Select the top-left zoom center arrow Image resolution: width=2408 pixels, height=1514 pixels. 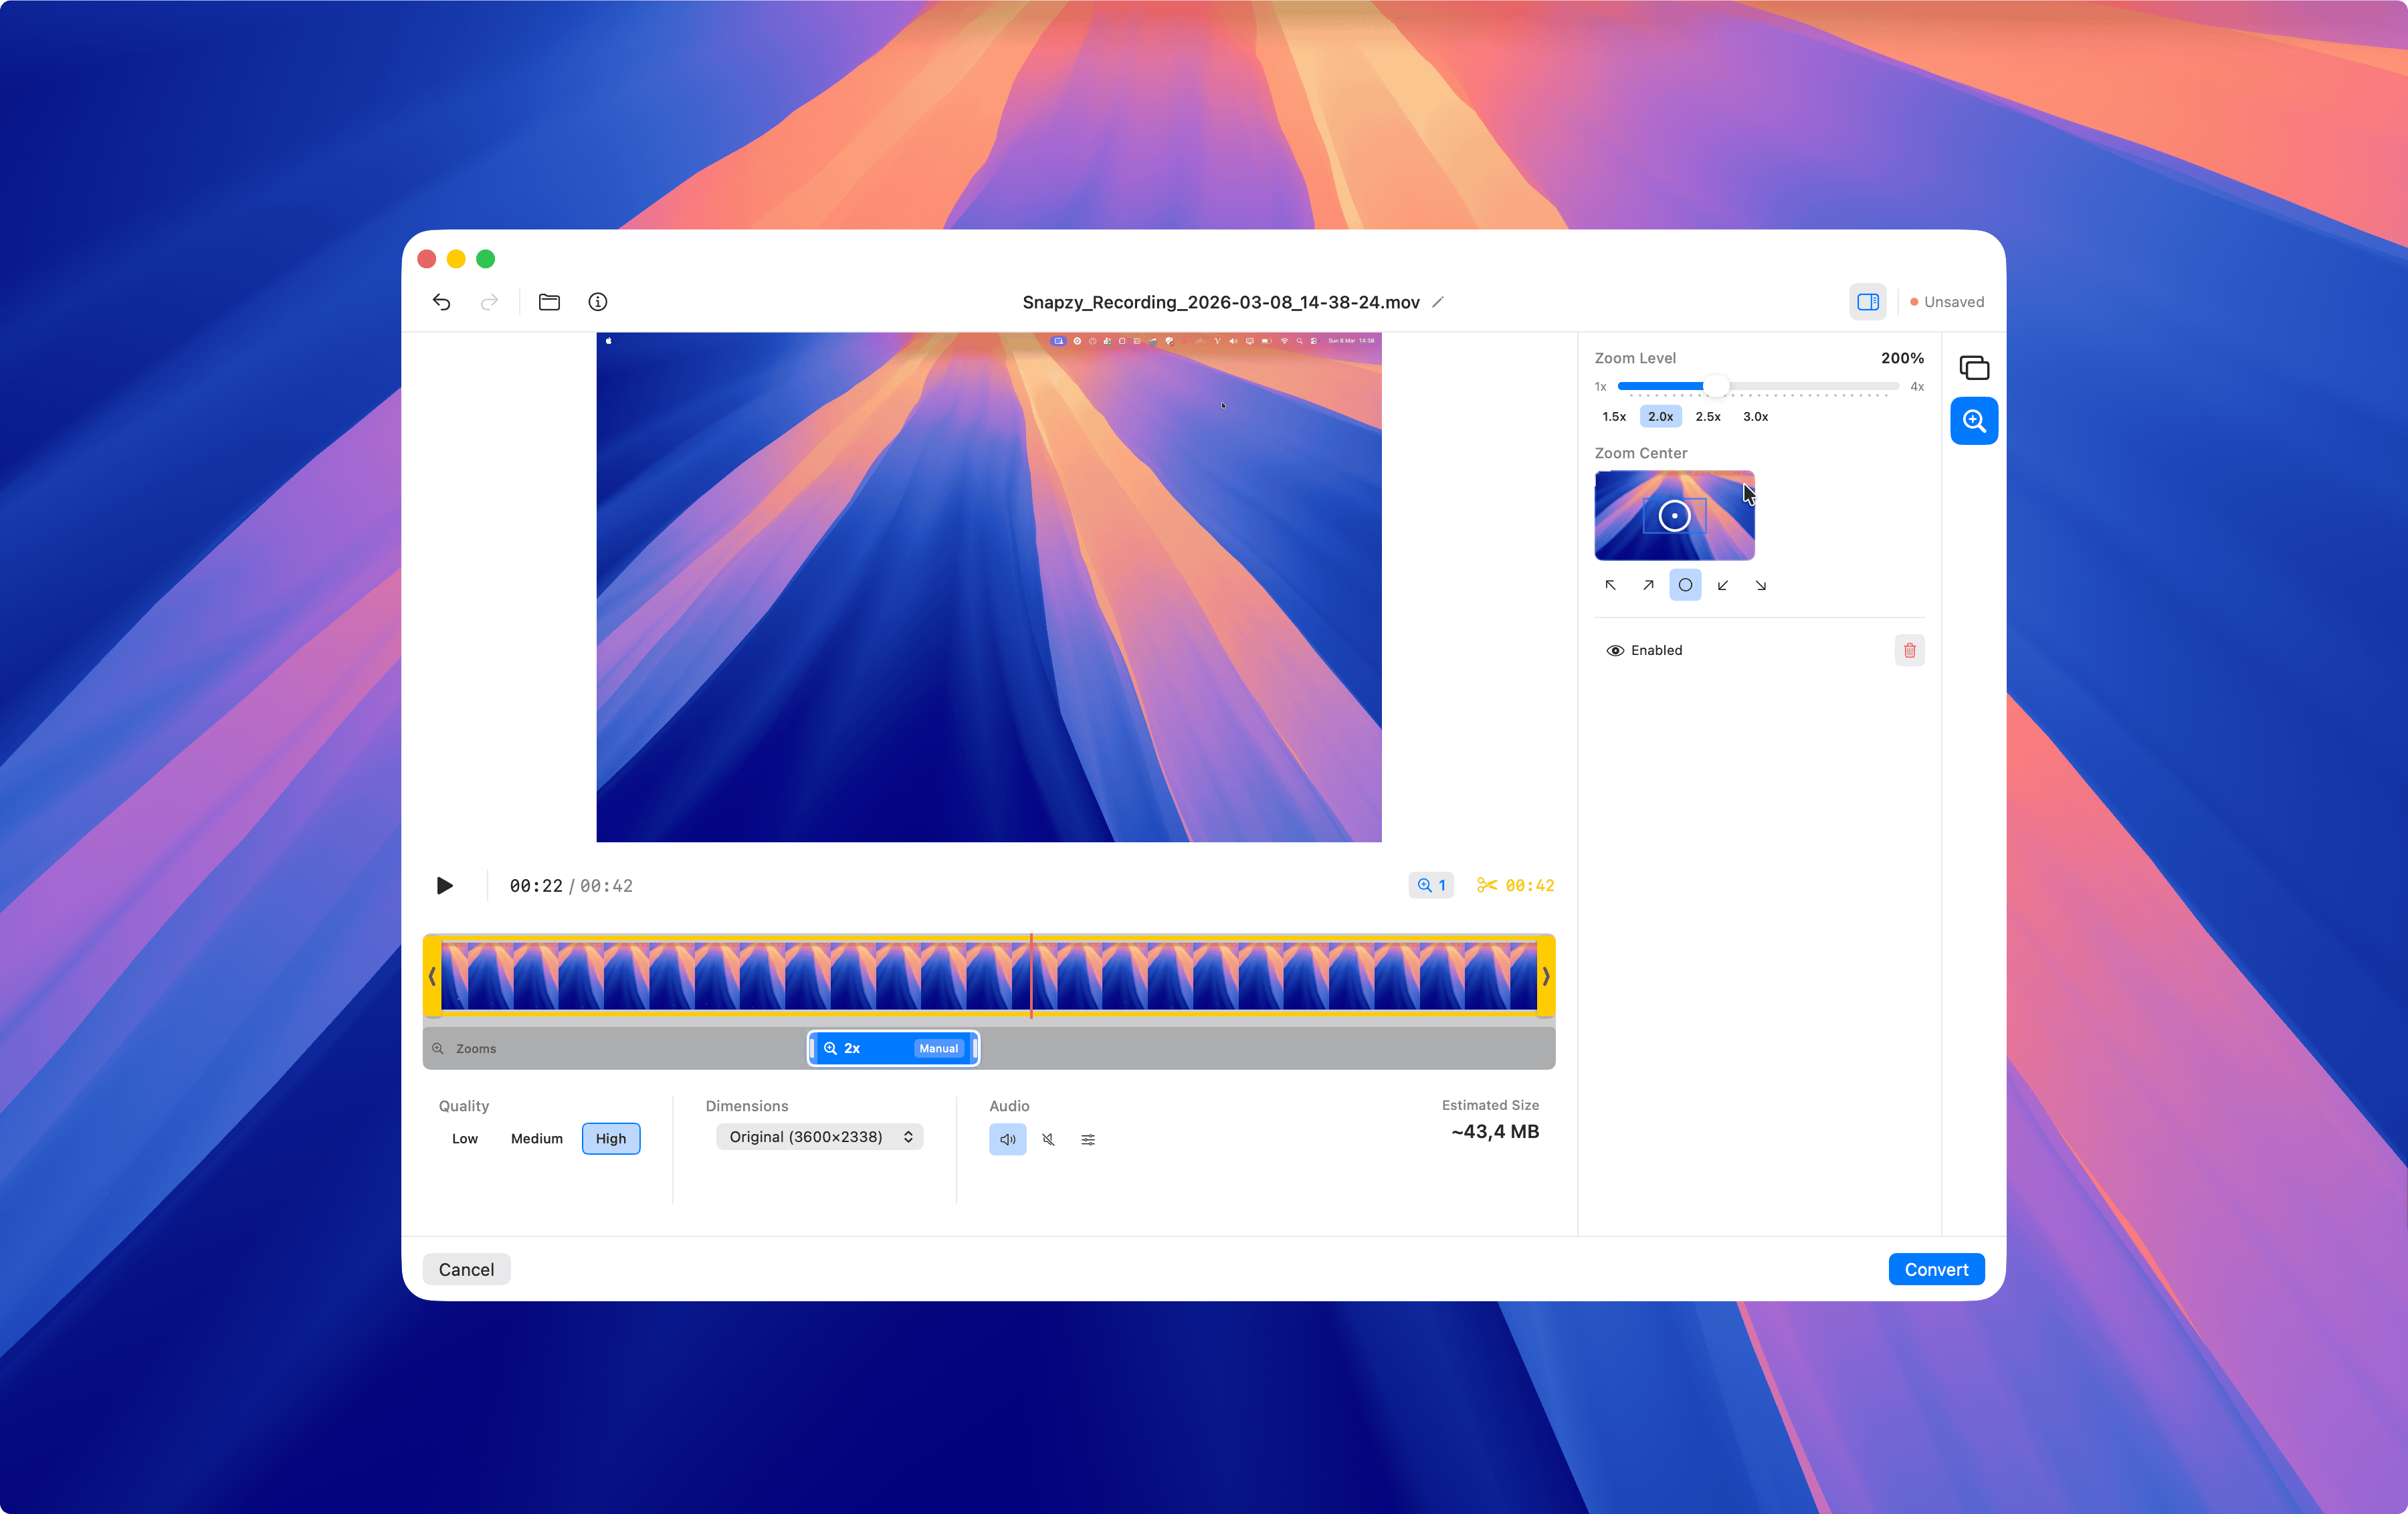tap(1610, 585)
